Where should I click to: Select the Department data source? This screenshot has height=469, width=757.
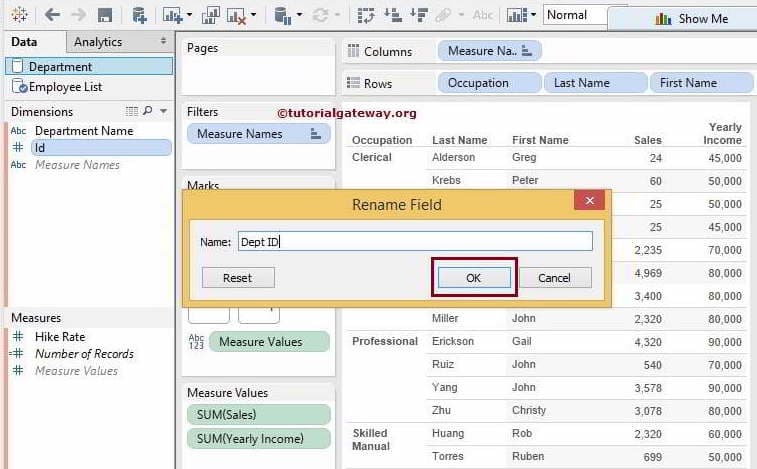coord(89,66)
